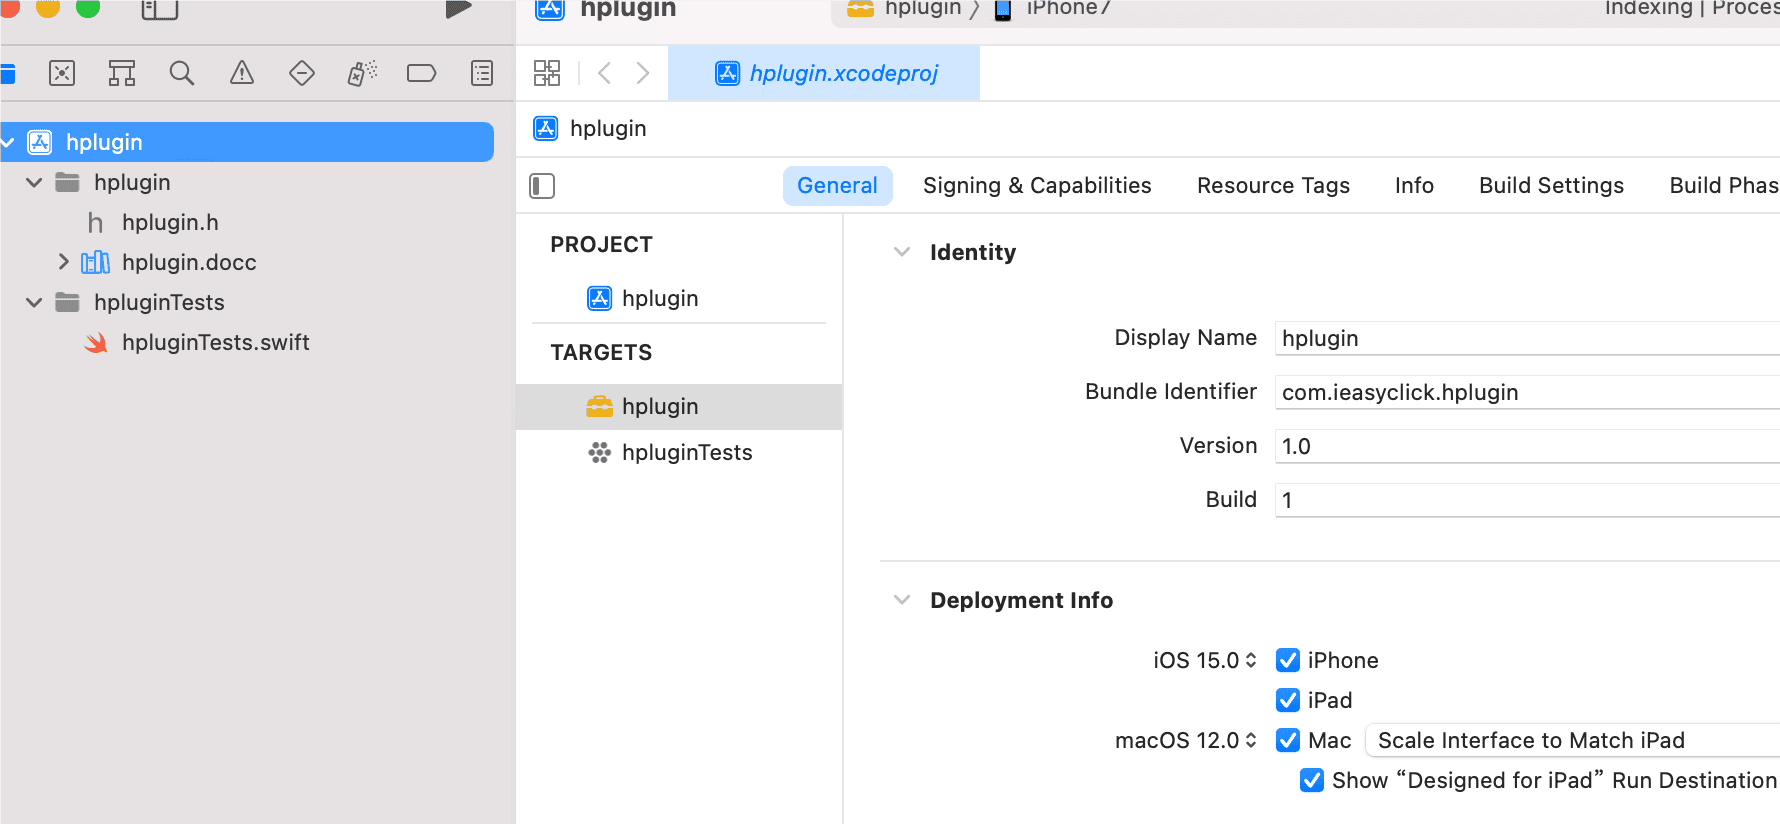Click the hplugin target toolbox icon

[600, 406]
